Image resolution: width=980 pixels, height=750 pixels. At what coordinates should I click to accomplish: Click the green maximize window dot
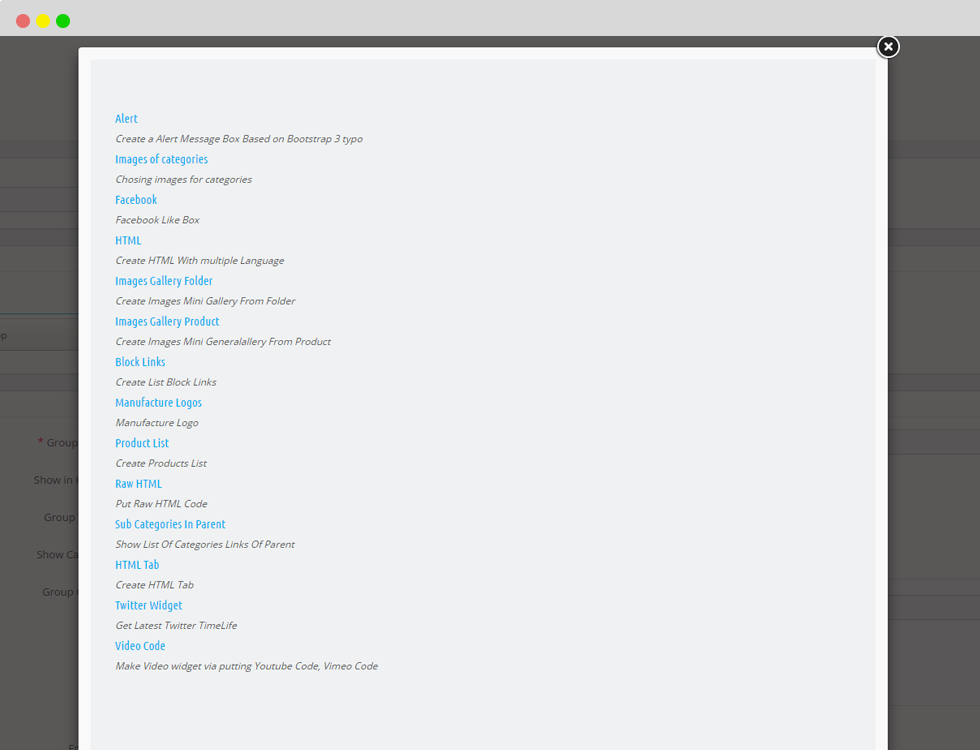[x=63, y=21]
